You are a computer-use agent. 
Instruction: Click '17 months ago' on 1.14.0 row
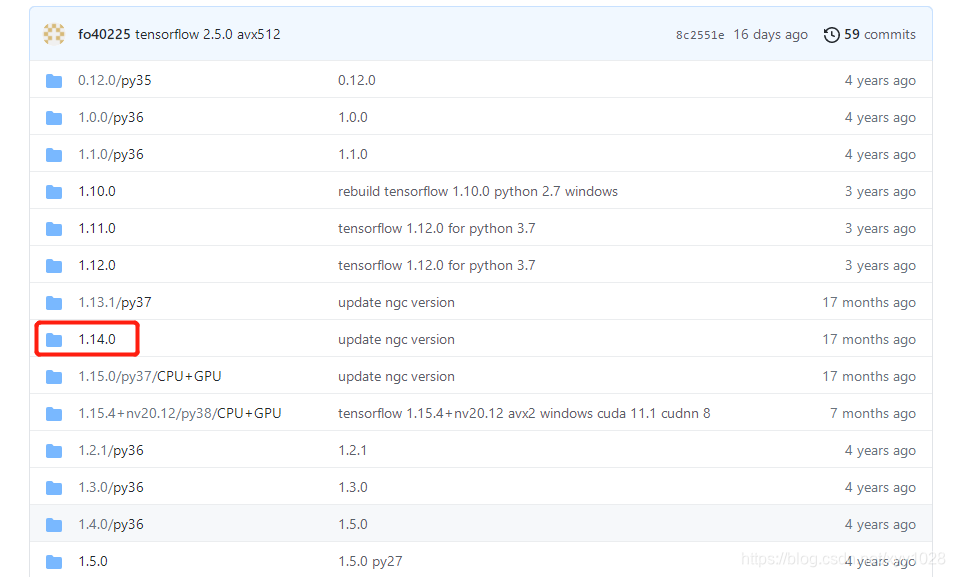click(x=869, y=340)
